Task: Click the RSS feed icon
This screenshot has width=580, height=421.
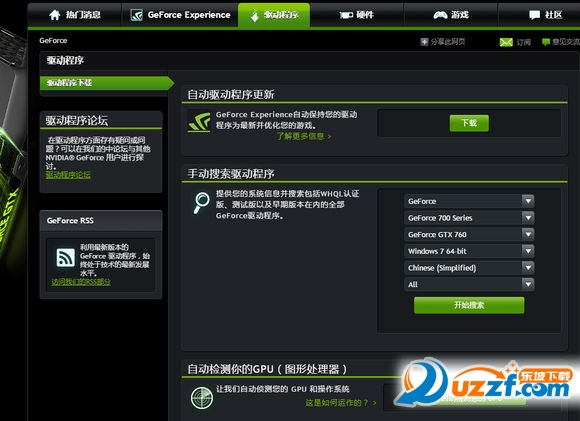Action: (65, 257)
